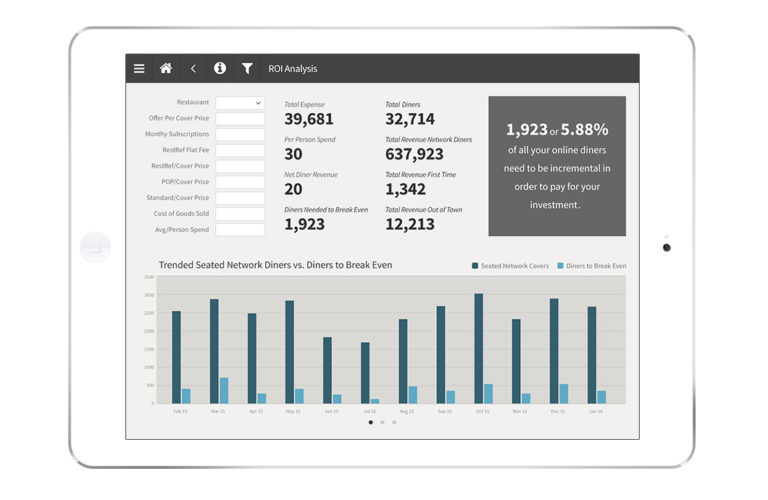The height and width of the screenshot is (500, 768).
Task: Focus the Monthly Subscriptions input
Action: click(240, 134)
